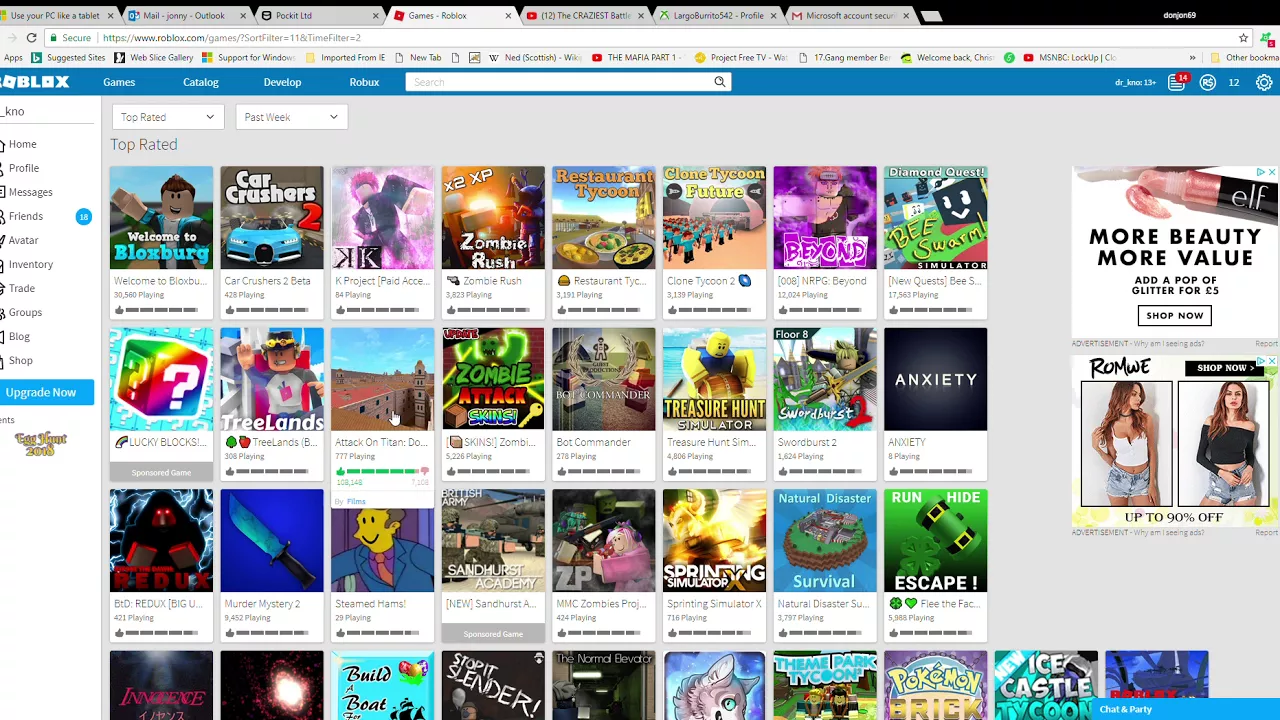The image size is (1280, 720).
Task: Open the Bee Swarm Simulator game thumbnail
Action: click(x=935, y=218)
